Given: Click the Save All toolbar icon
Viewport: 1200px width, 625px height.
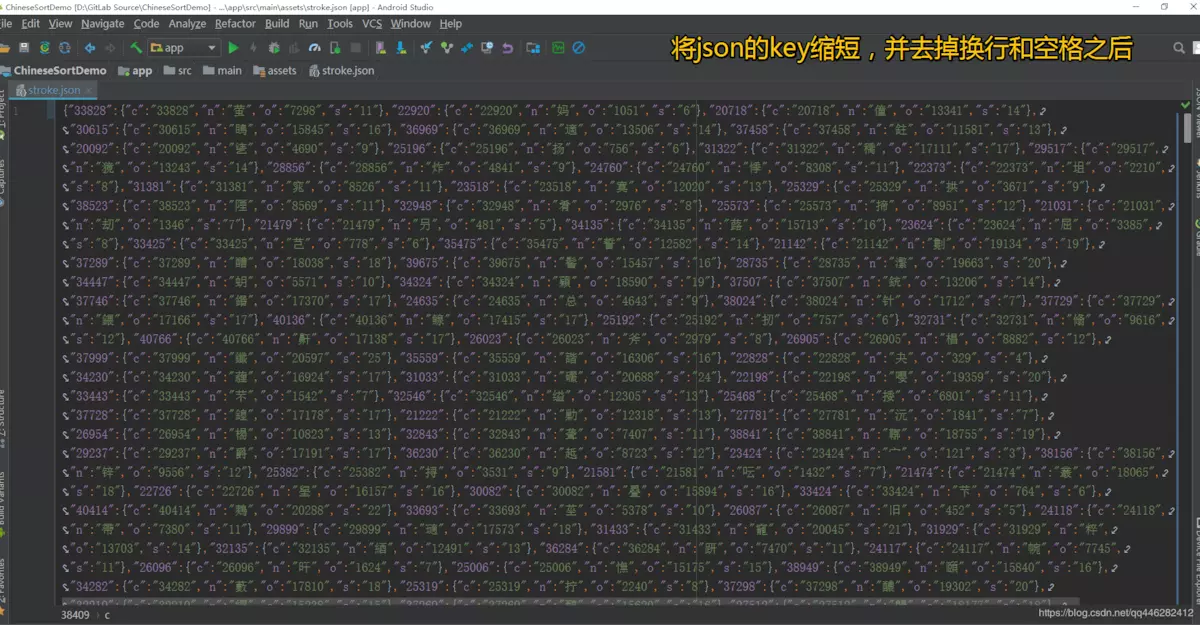Looking at the screenshot, I should point(24,47).
